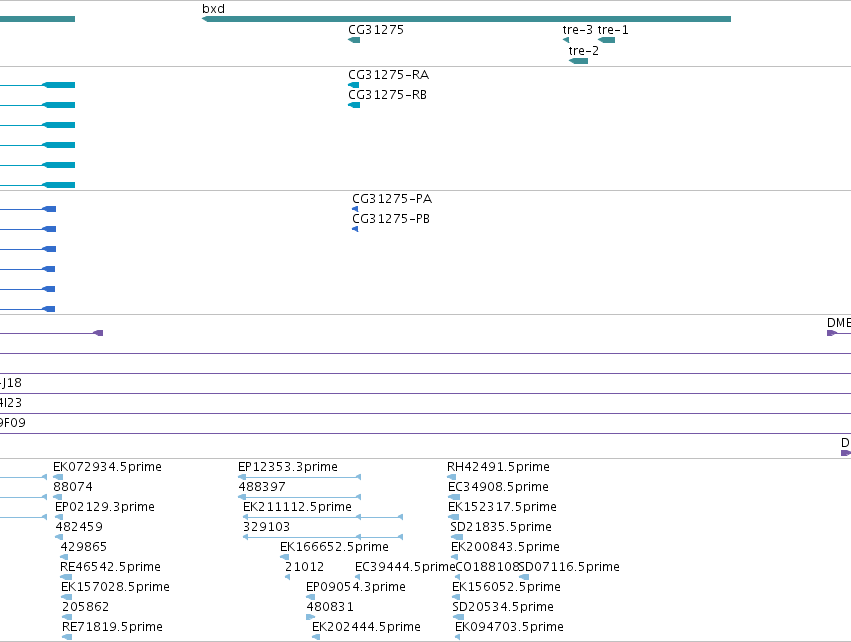
Task: Select the 88074 feature label
Action: point(73,487)
